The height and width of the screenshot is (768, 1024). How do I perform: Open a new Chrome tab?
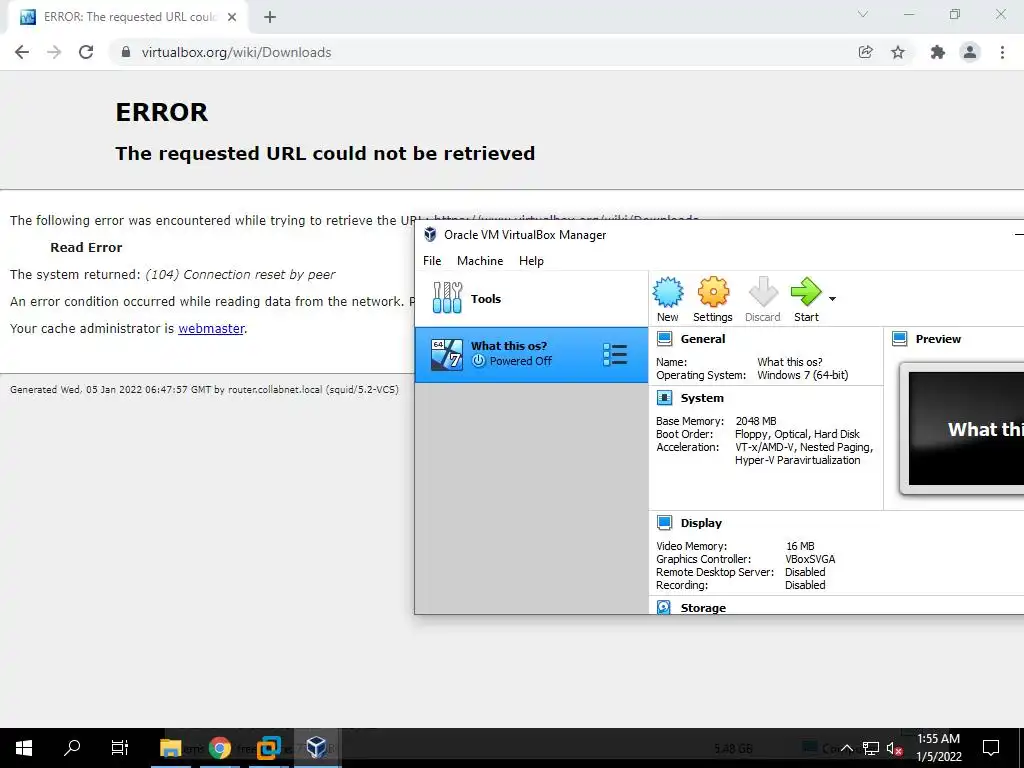pyautogui.click(x=270, y=17)
